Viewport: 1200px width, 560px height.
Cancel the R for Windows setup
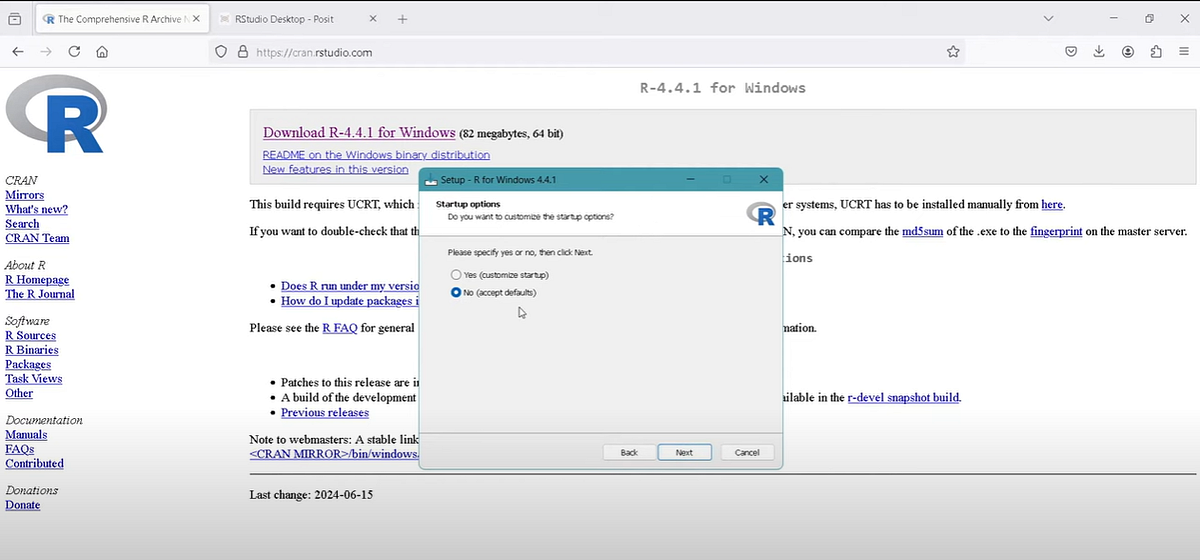747,452
